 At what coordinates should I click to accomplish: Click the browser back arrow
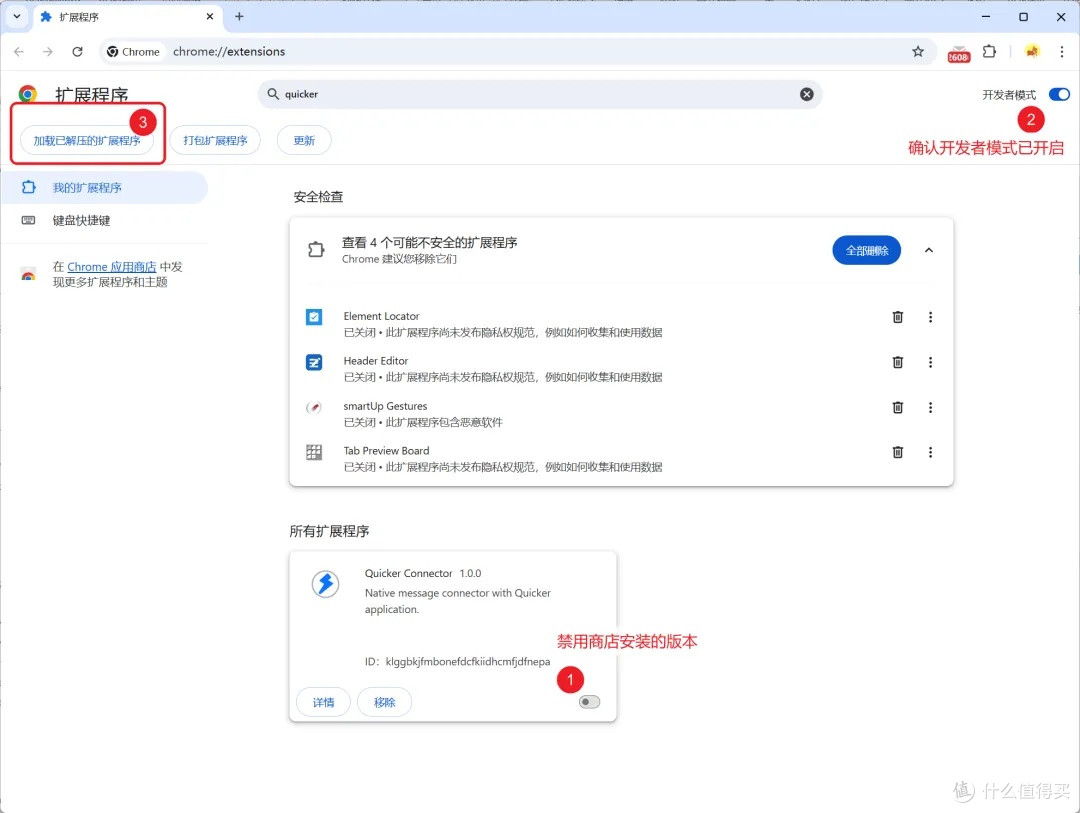[19, 52]
